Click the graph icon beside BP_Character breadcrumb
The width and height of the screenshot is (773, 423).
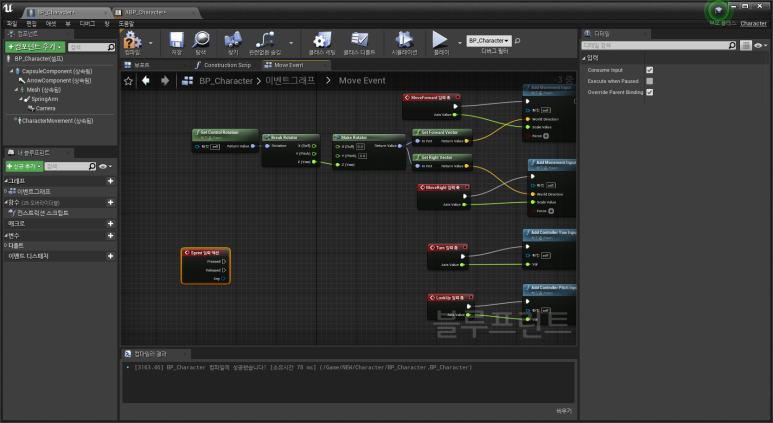pyautogui.click(x=187, y=81)
